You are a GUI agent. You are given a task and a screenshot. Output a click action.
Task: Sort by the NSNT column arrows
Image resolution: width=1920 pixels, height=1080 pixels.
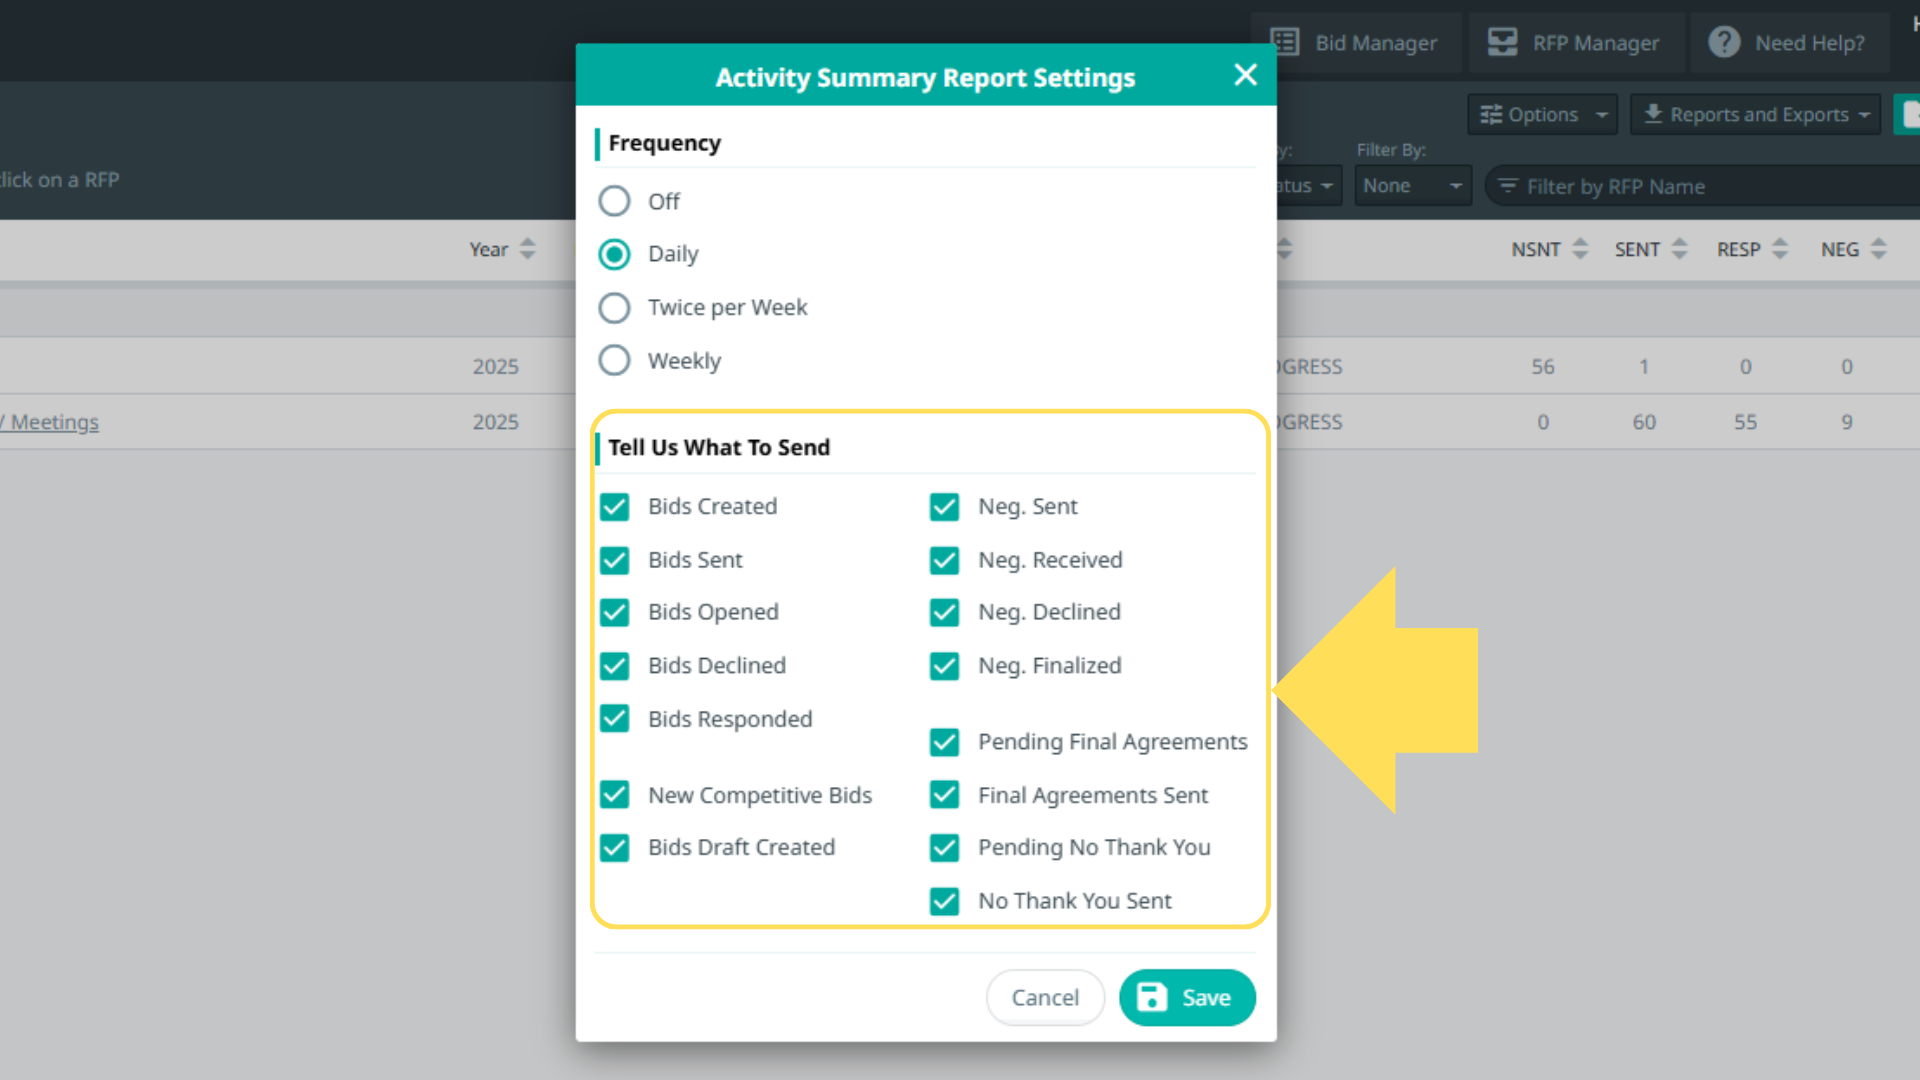point(1580,249)
